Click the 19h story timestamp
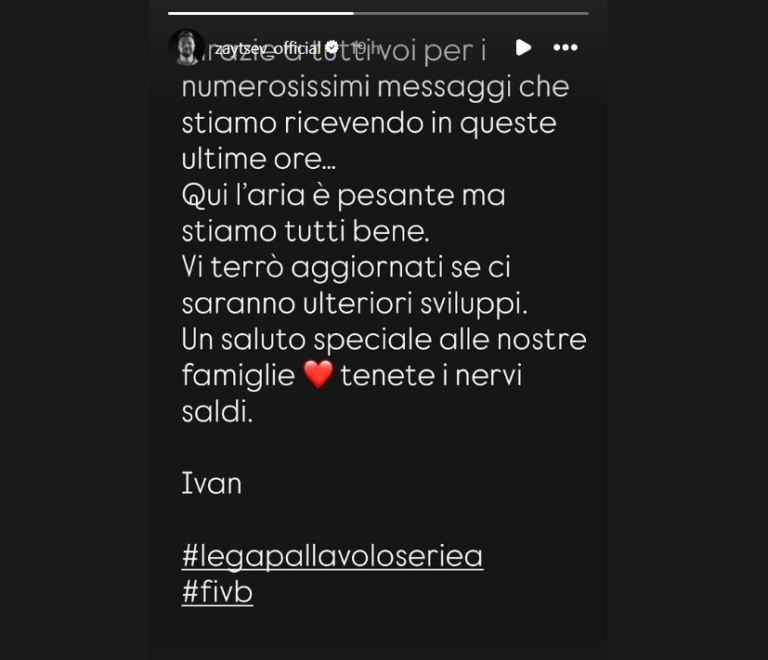 365,48
